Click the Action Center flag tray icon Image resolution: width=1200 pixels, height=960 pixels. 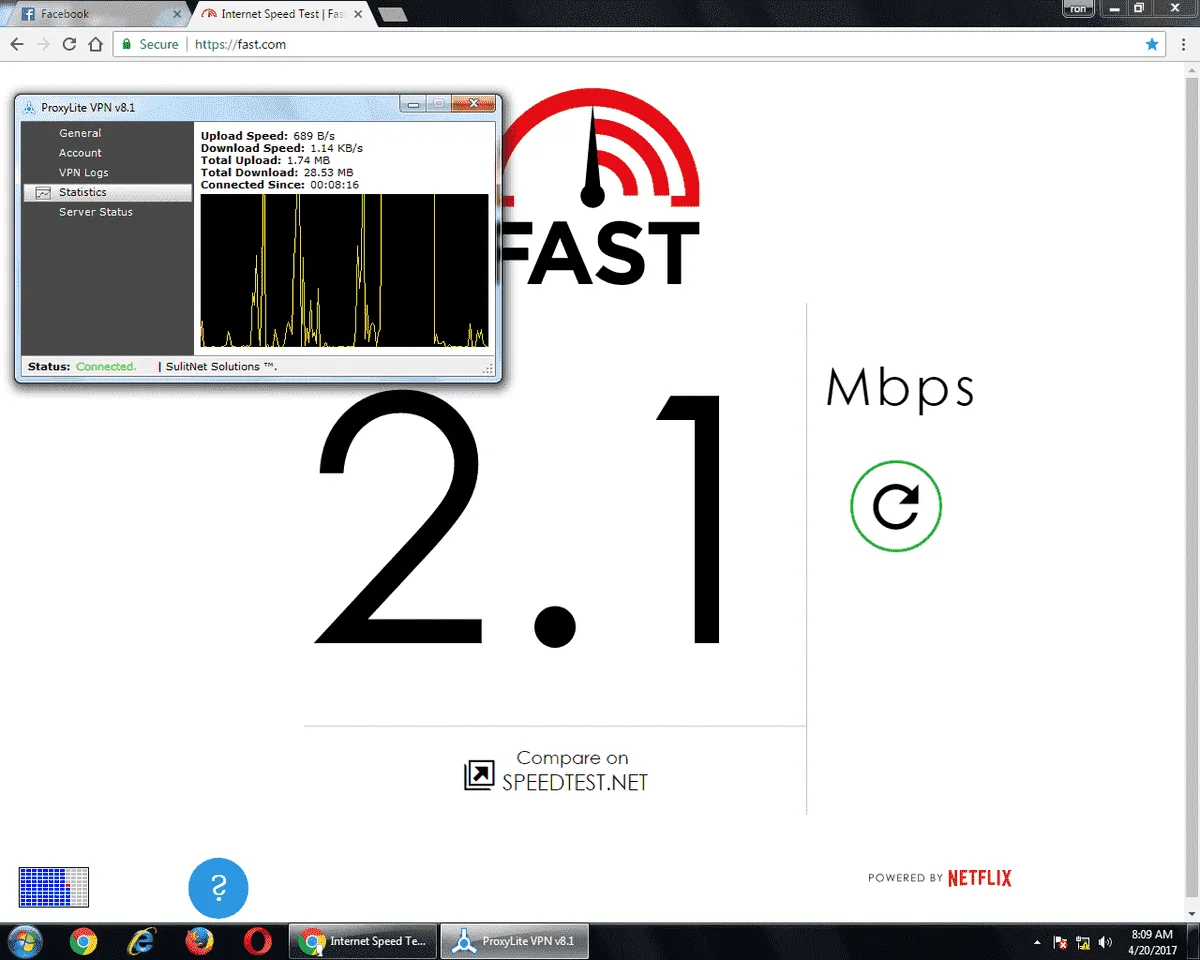pos(1060,942)
